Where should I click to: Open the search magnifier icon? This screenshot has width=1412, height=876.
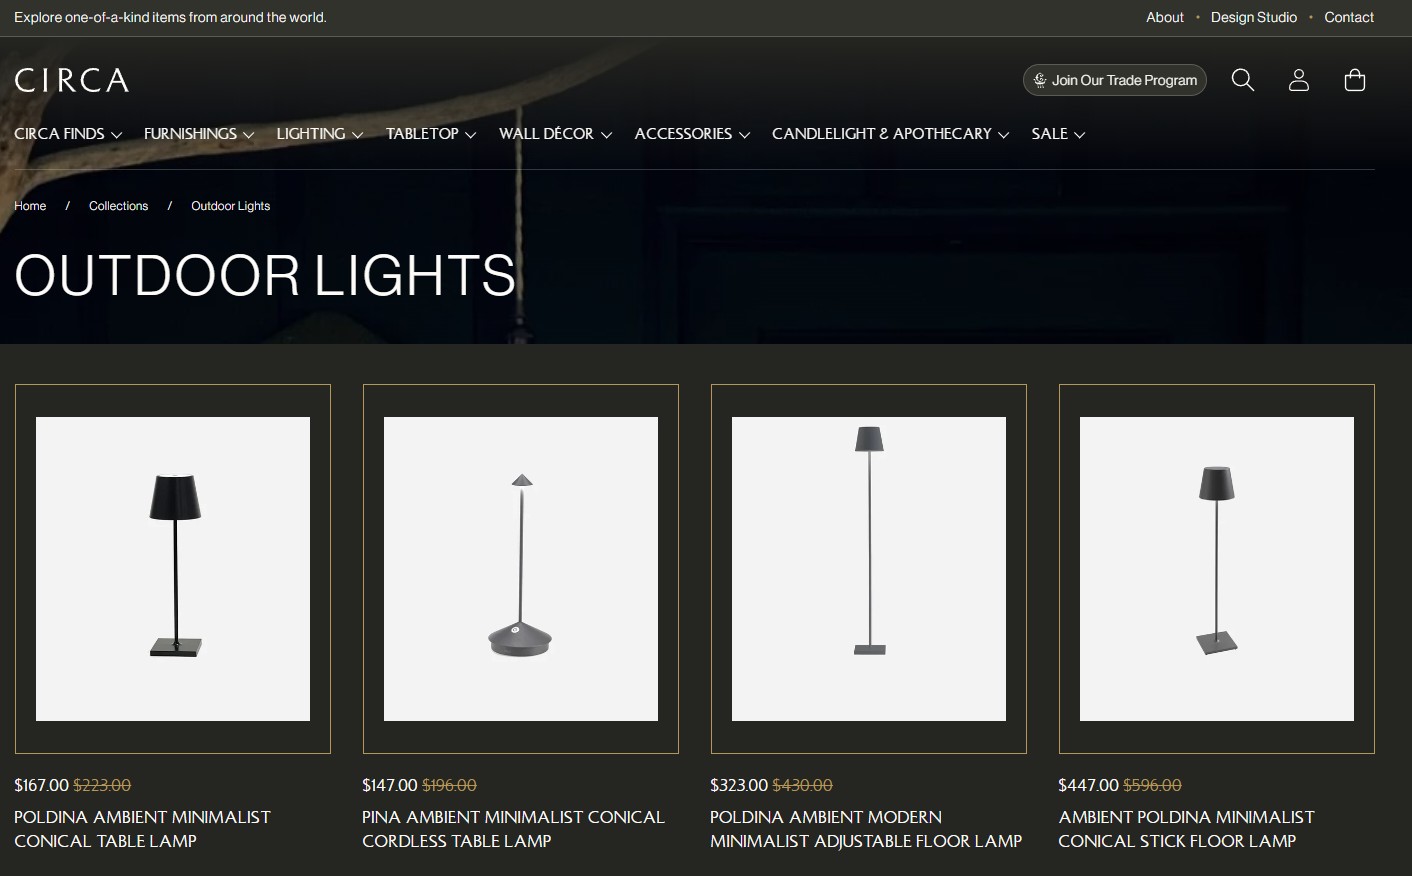pyautogui.click(x=1242, y=80)
